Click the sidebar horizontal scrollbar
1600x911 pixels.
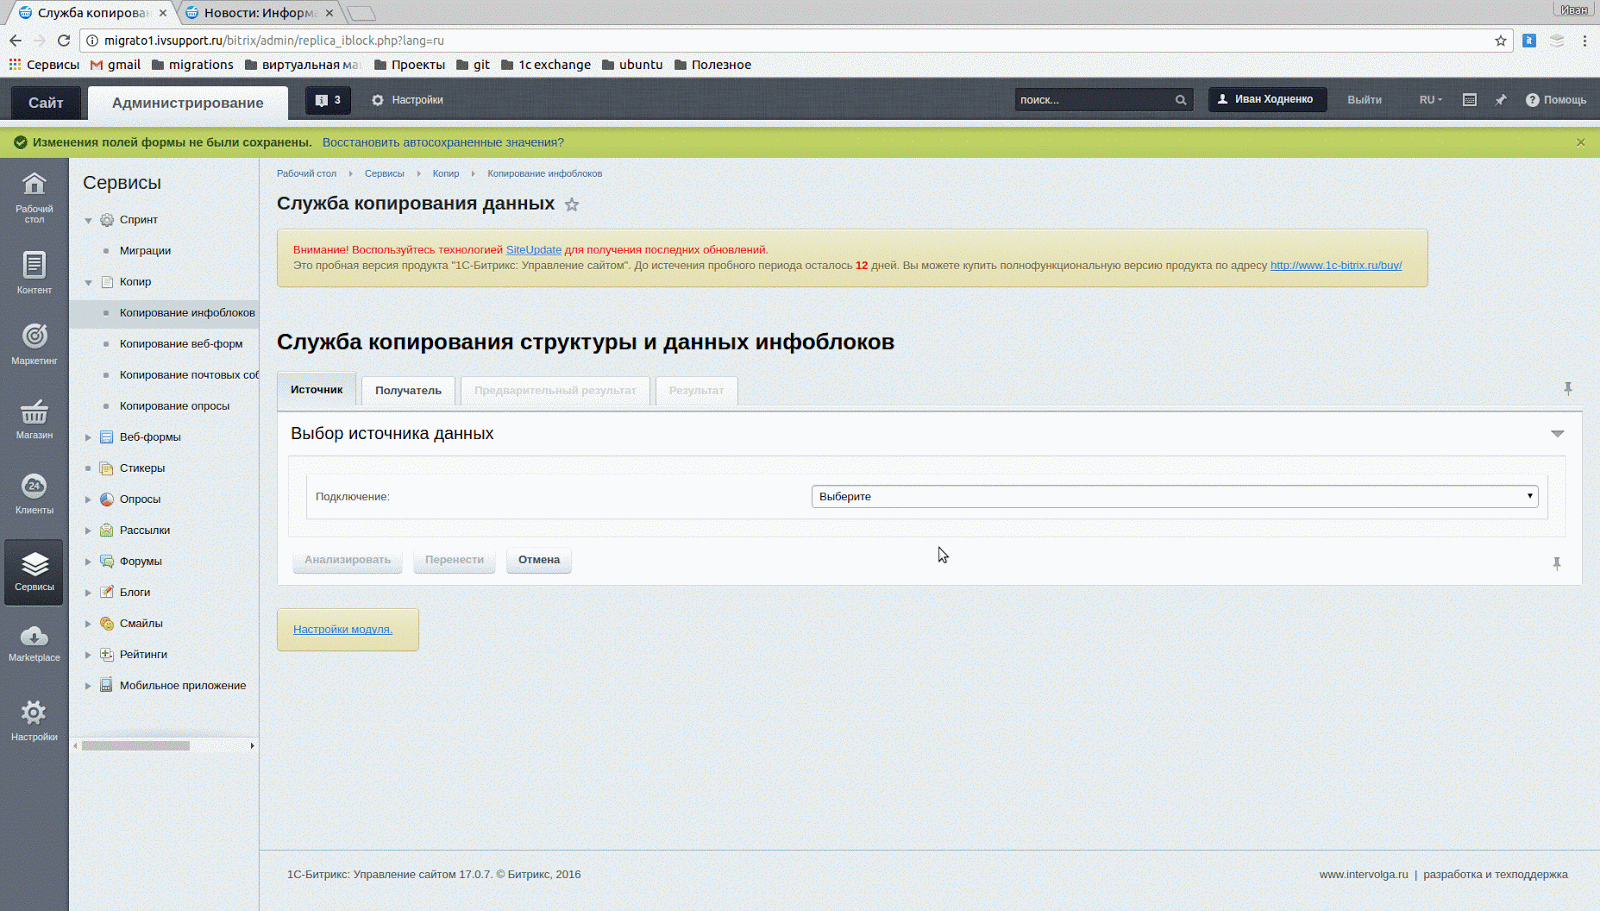(x=136, y=746)
